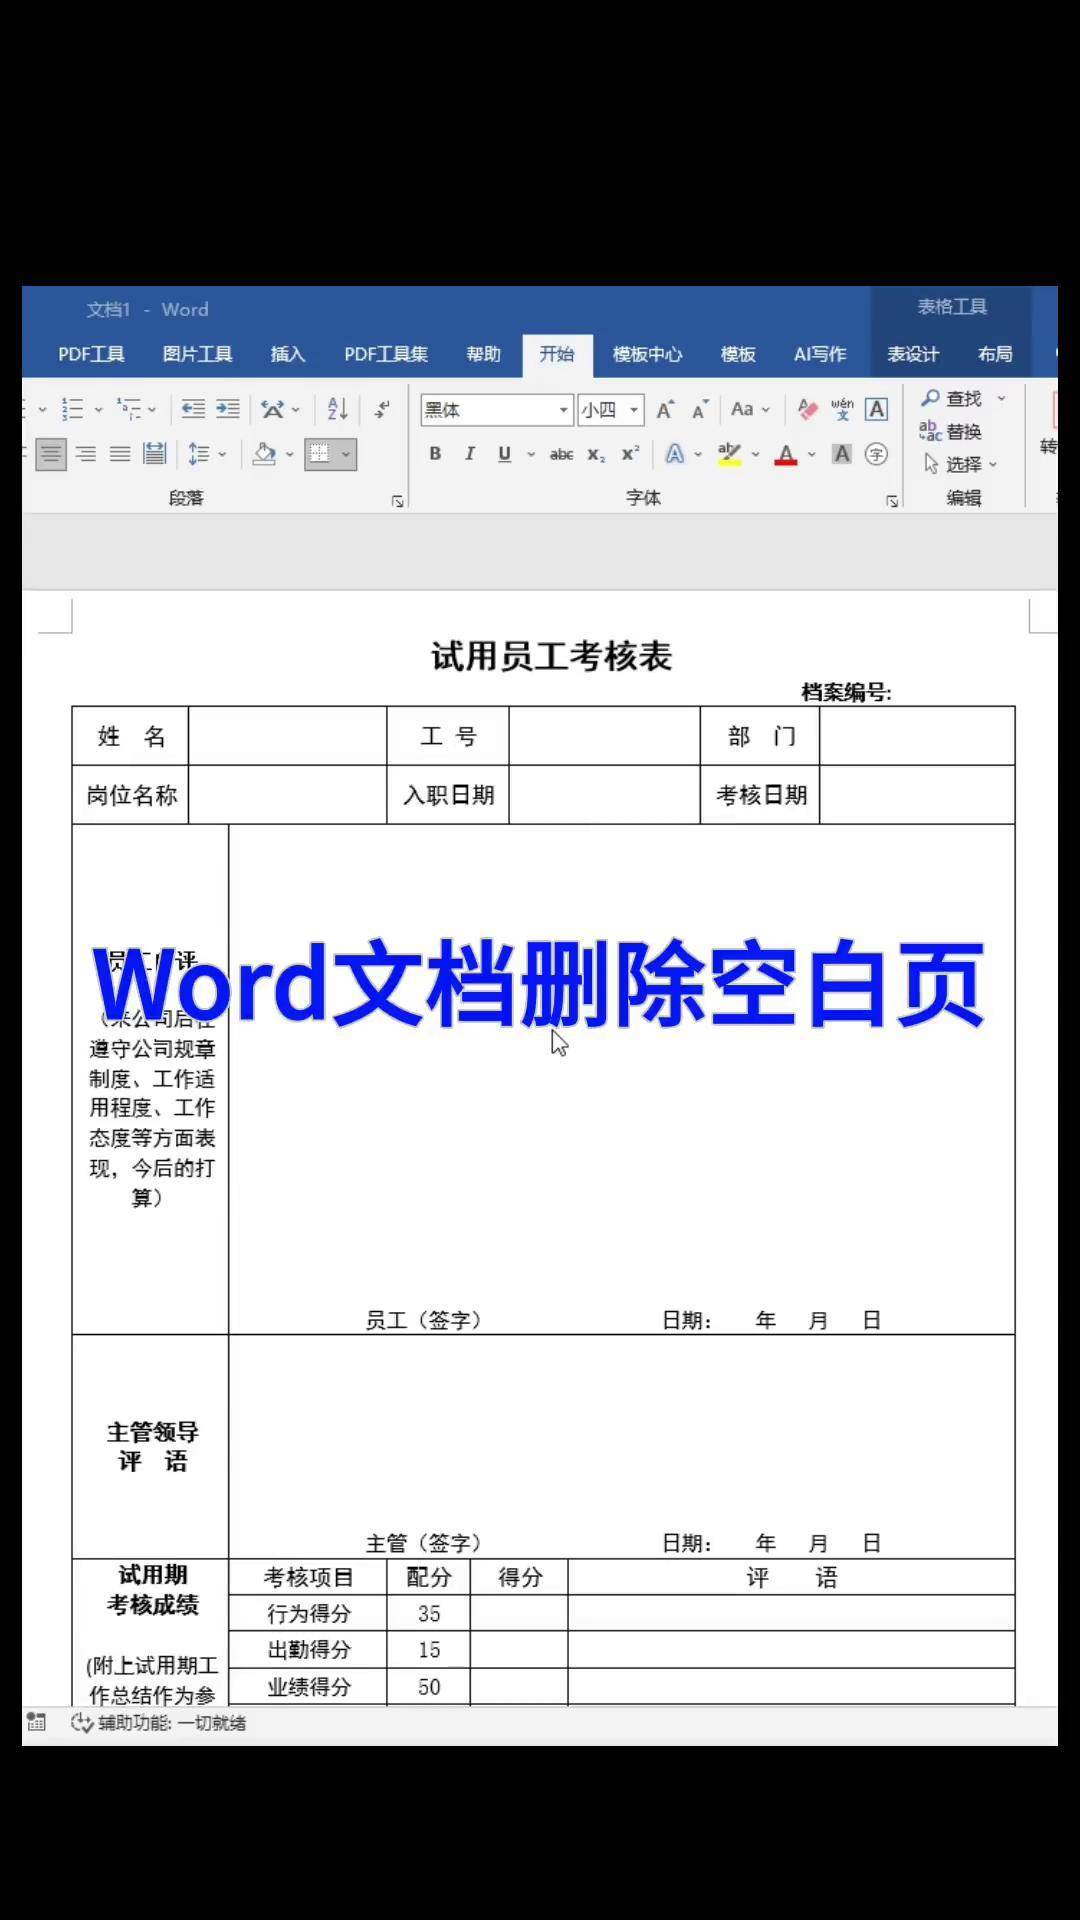Expand the highlight color dropdown arrow
The height and width of the screenshot is (1920, 1080).
(755, 455)
